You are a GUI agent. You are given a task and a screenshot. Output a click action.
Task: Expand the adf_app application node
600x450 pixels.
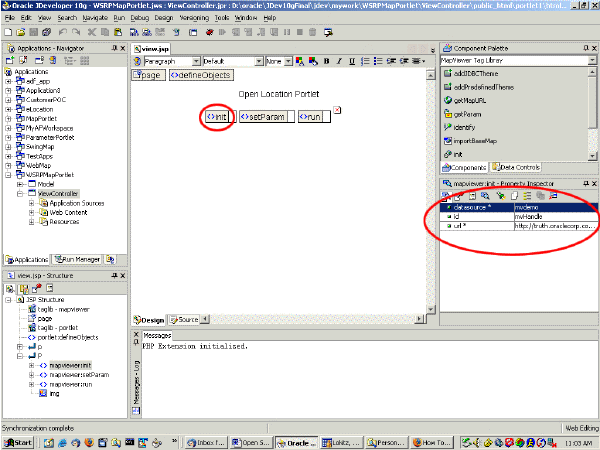pyautogui.click(x=8, y=81)
